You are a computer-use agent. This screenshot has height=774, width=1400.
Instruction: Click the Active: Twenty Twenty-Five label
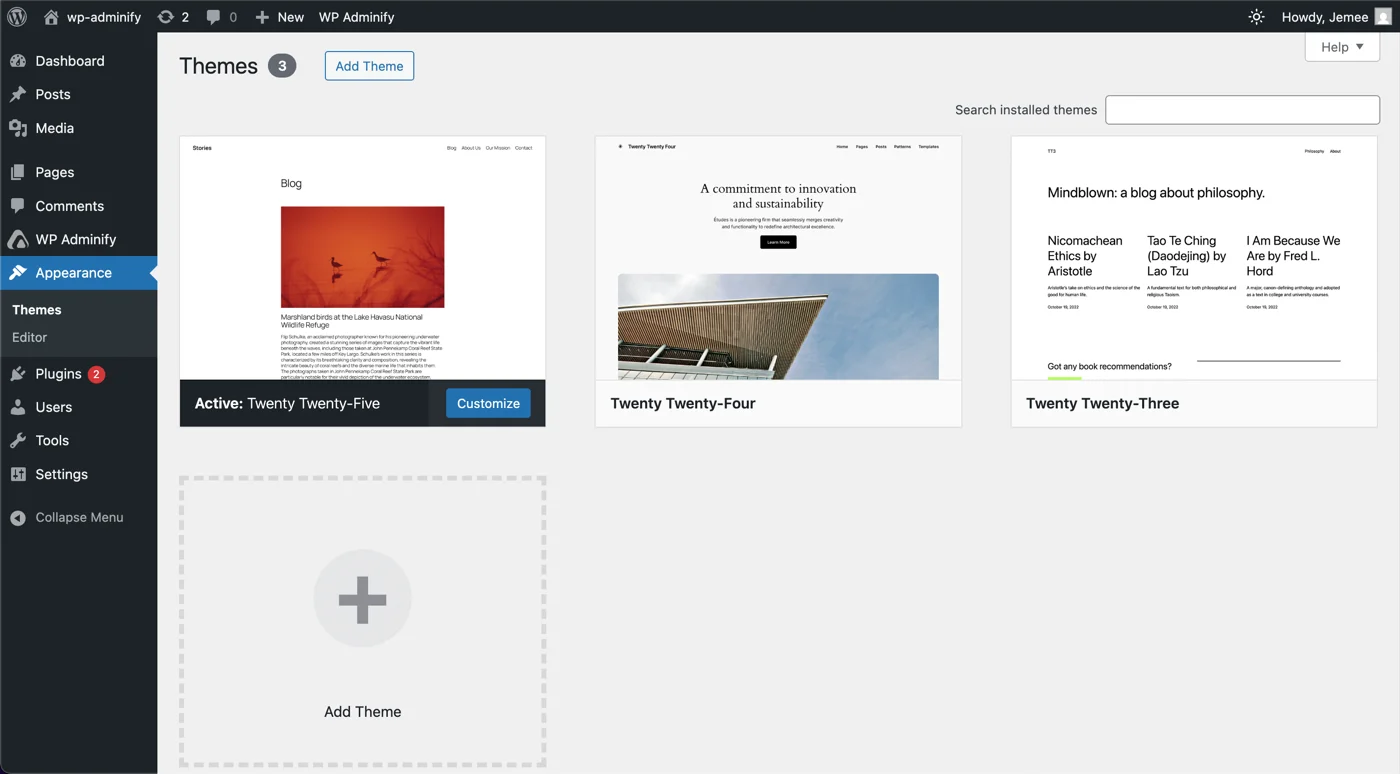point(287,403)
